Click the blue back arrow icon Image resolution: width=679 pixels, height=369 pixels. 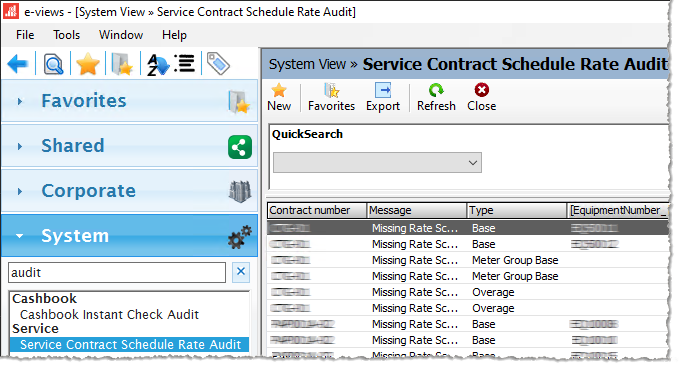18,65
